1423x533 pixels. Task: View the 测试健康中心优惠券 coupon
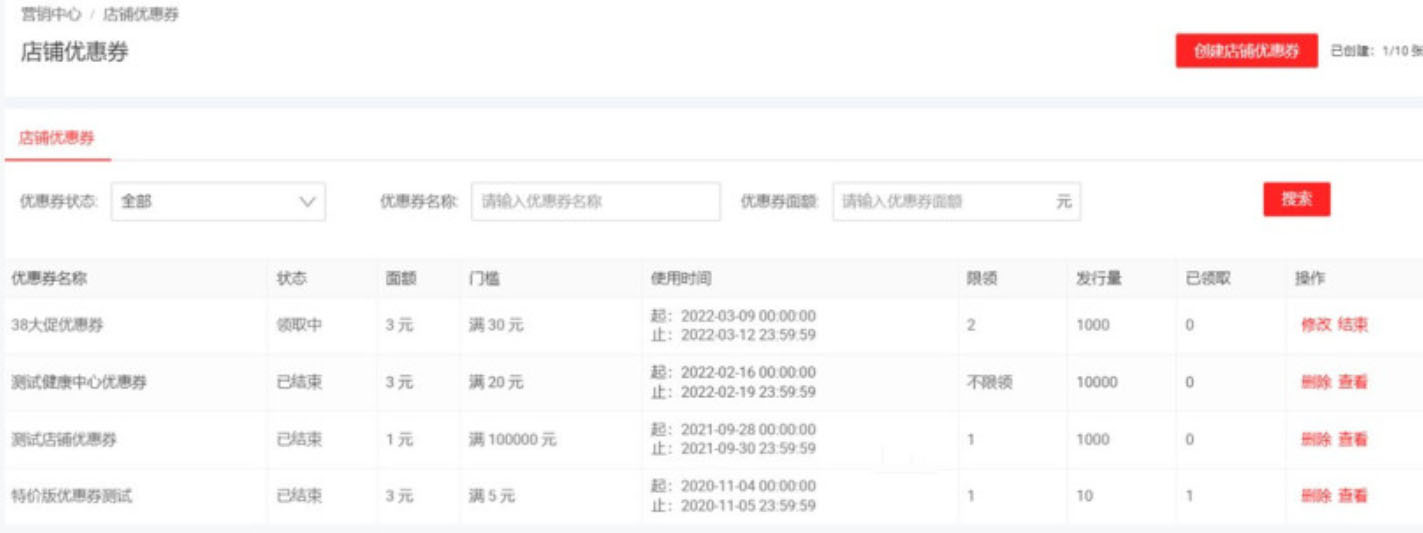click(x=1352, y=382)
